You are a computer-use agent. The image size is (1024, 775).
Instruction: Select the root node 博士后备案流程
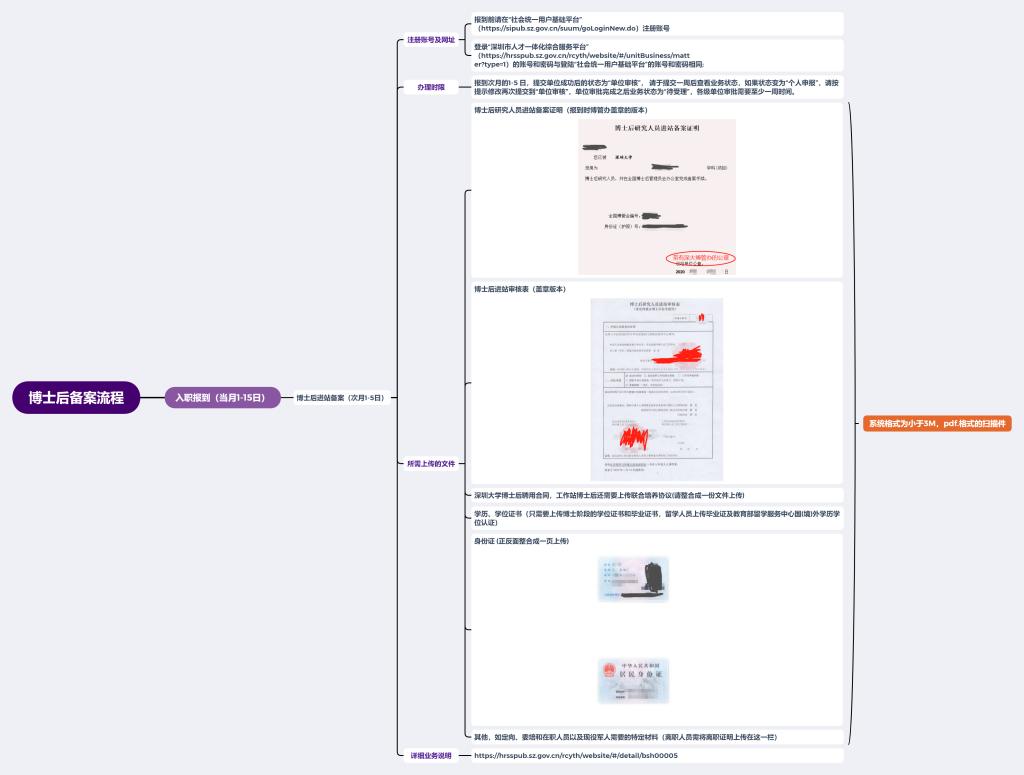point(76,397)
